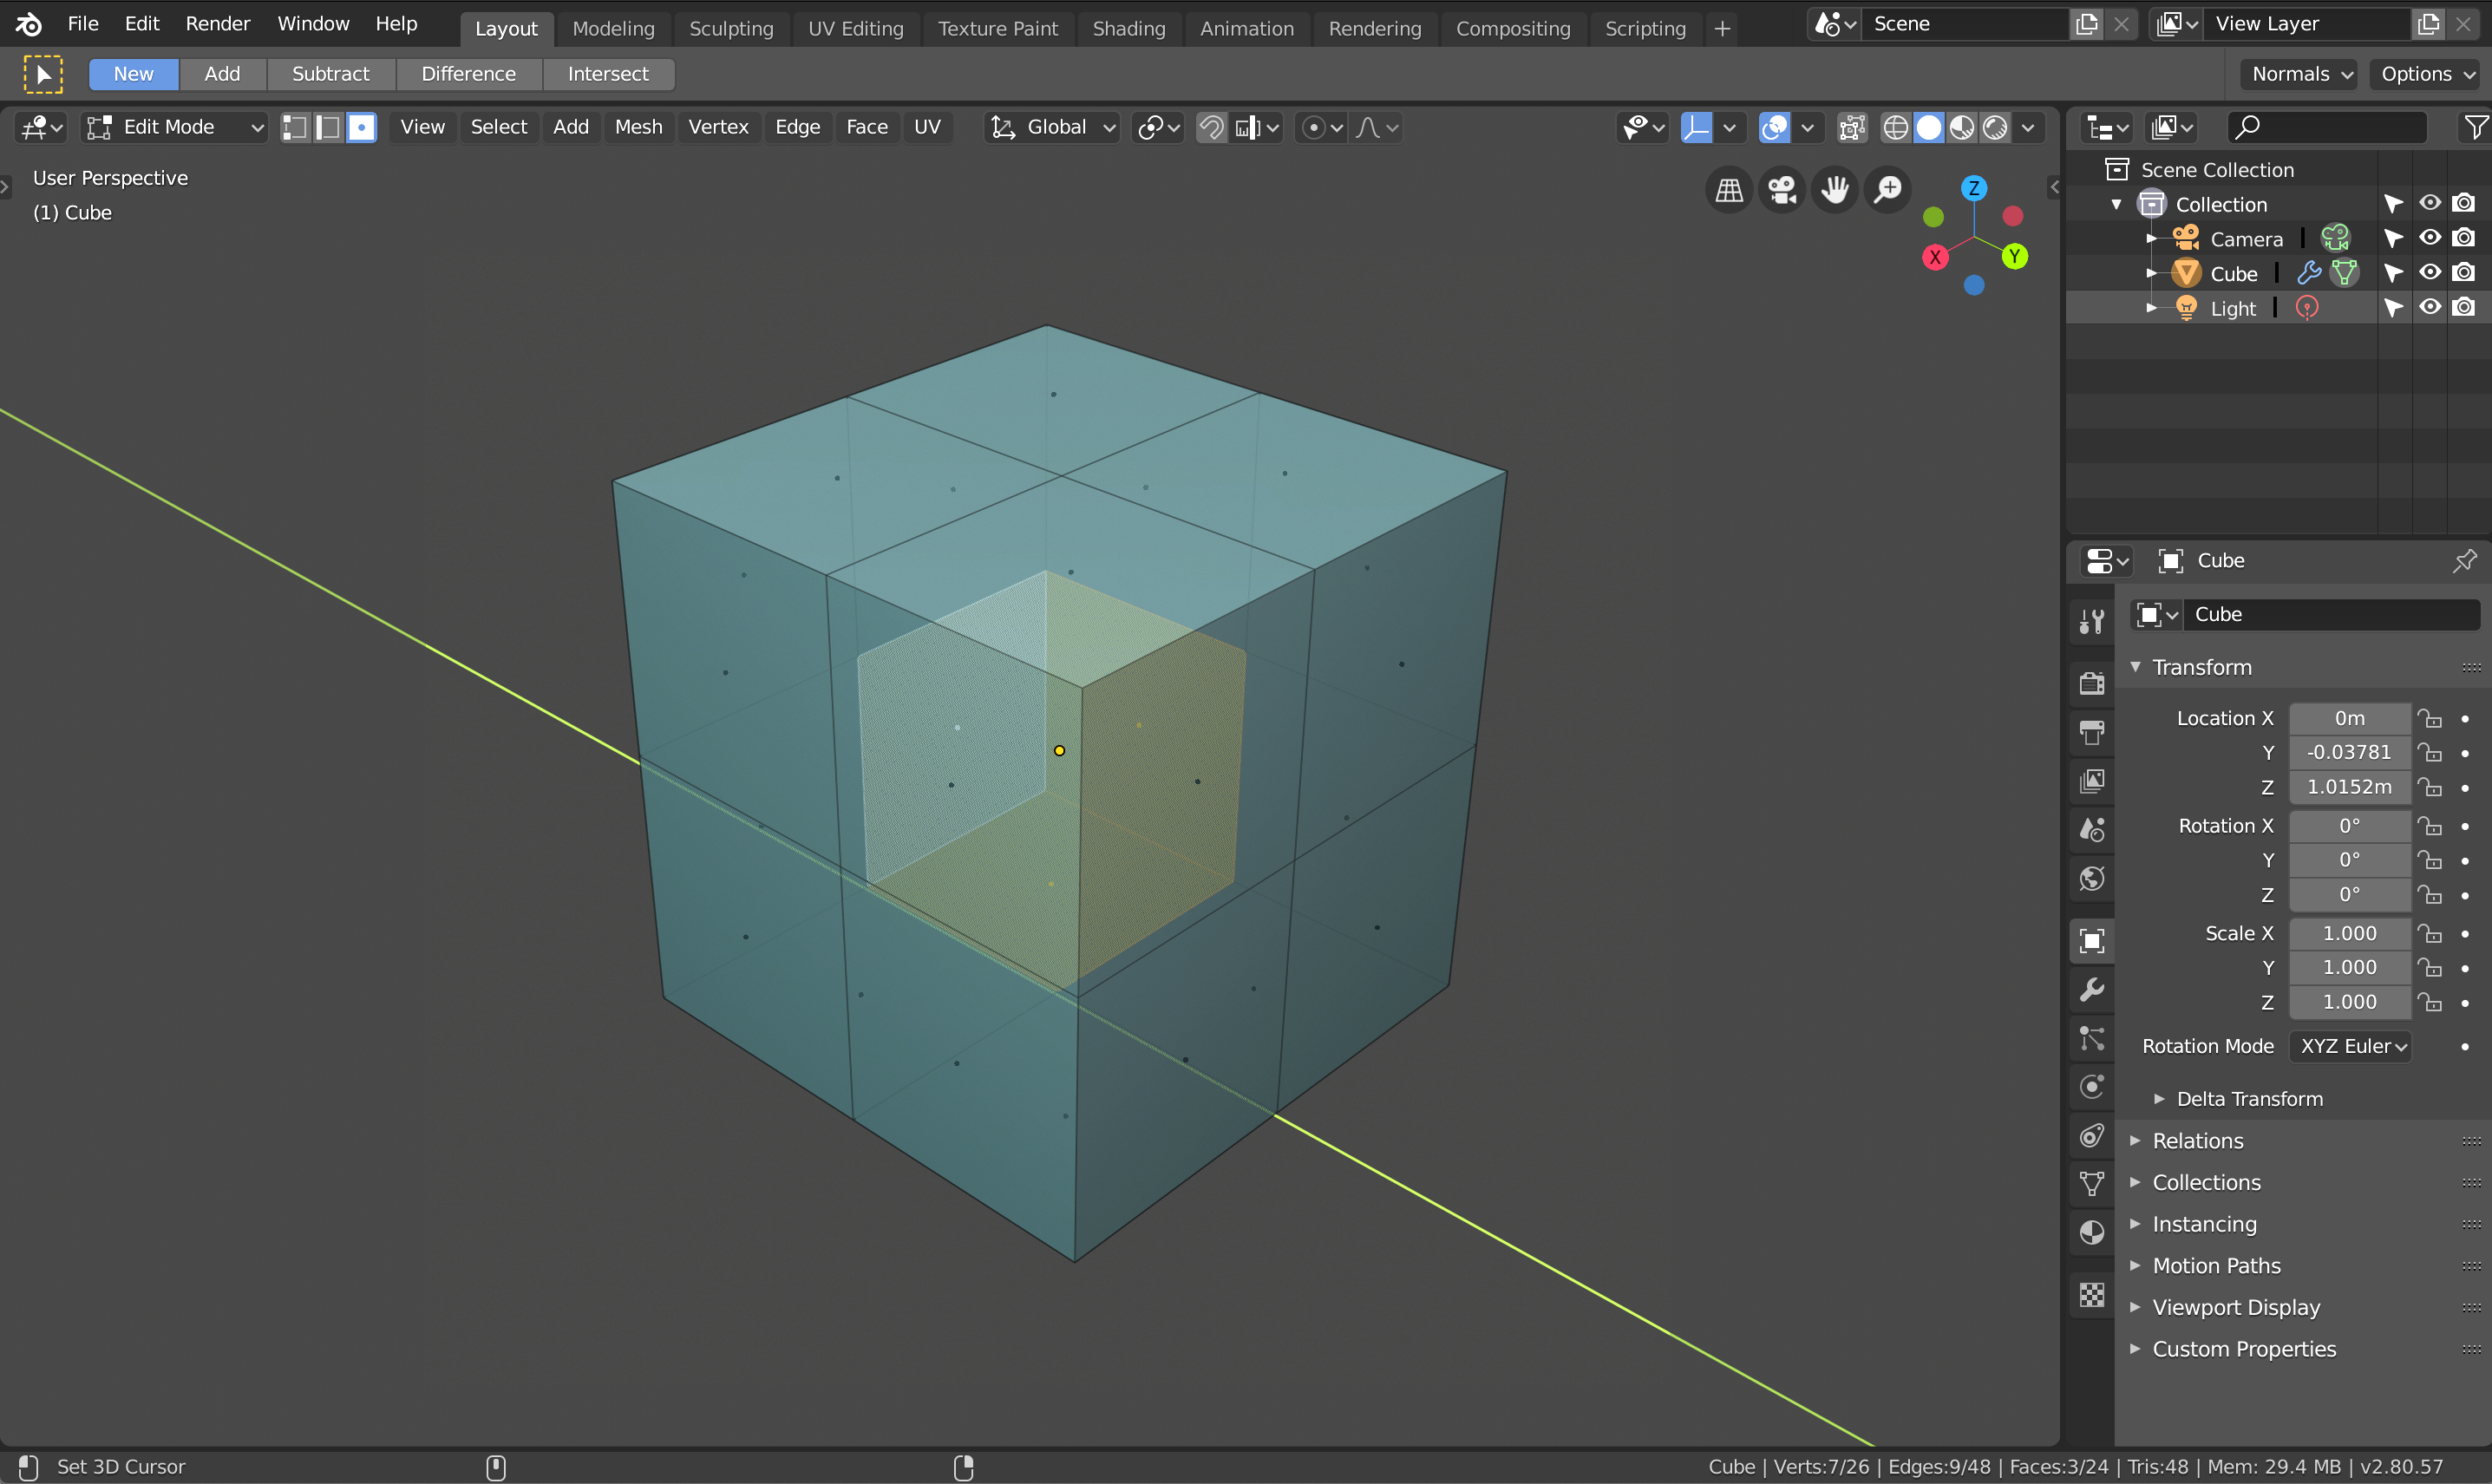Open the Mesh menu
This screenshot has height=1484, width=2492.
point(638,127)
